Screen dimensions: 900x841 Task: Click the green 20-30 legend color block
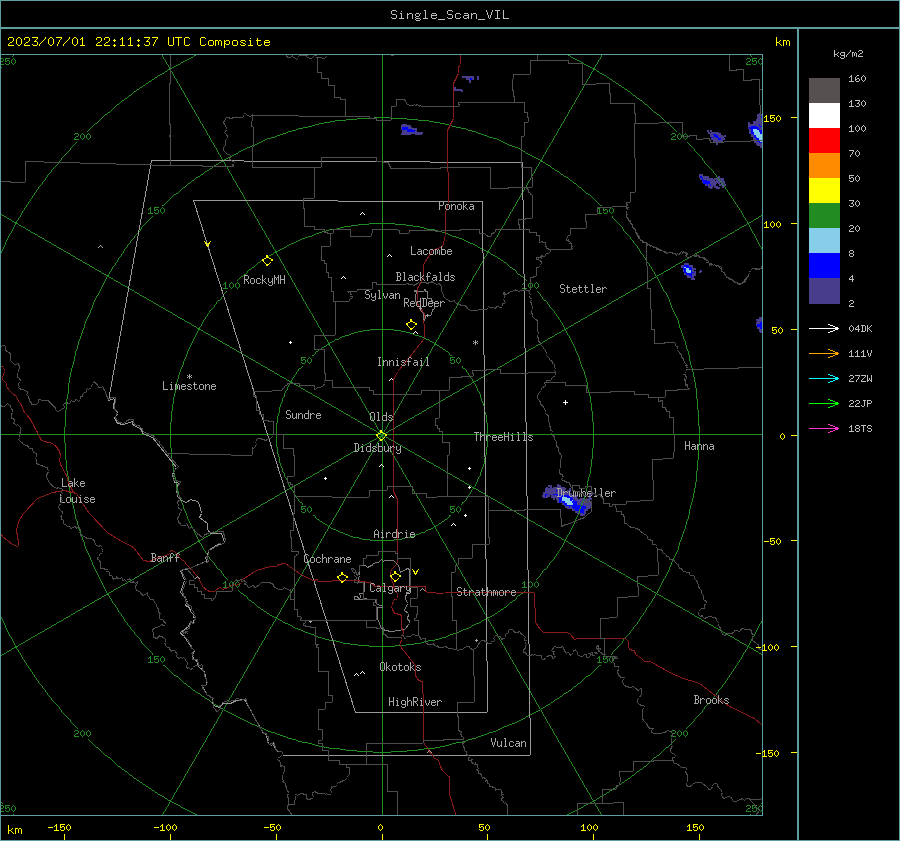(824, 216)
